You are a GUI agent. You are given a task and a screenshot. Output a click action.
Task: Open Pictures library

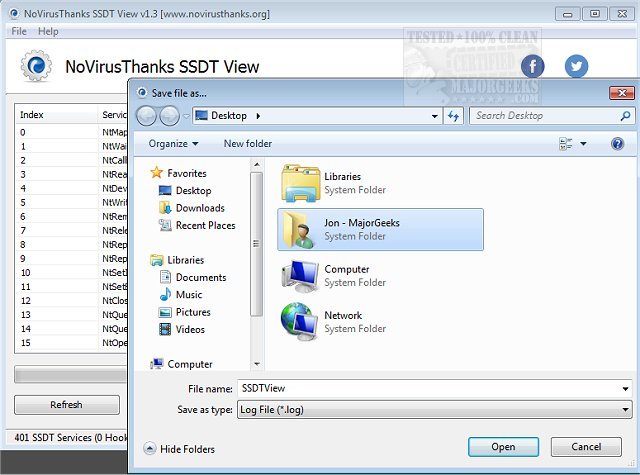[x=184, y=312]
